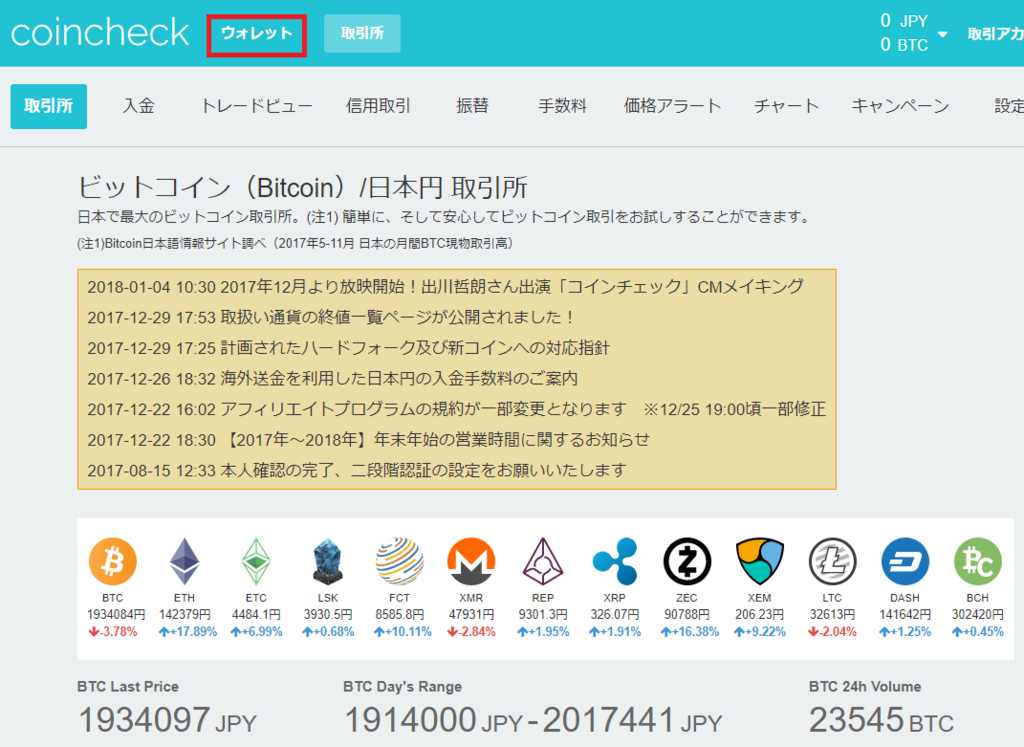
Task: Open the Ethereum Classic ETC icon
Action: click(x=256, y=562)
